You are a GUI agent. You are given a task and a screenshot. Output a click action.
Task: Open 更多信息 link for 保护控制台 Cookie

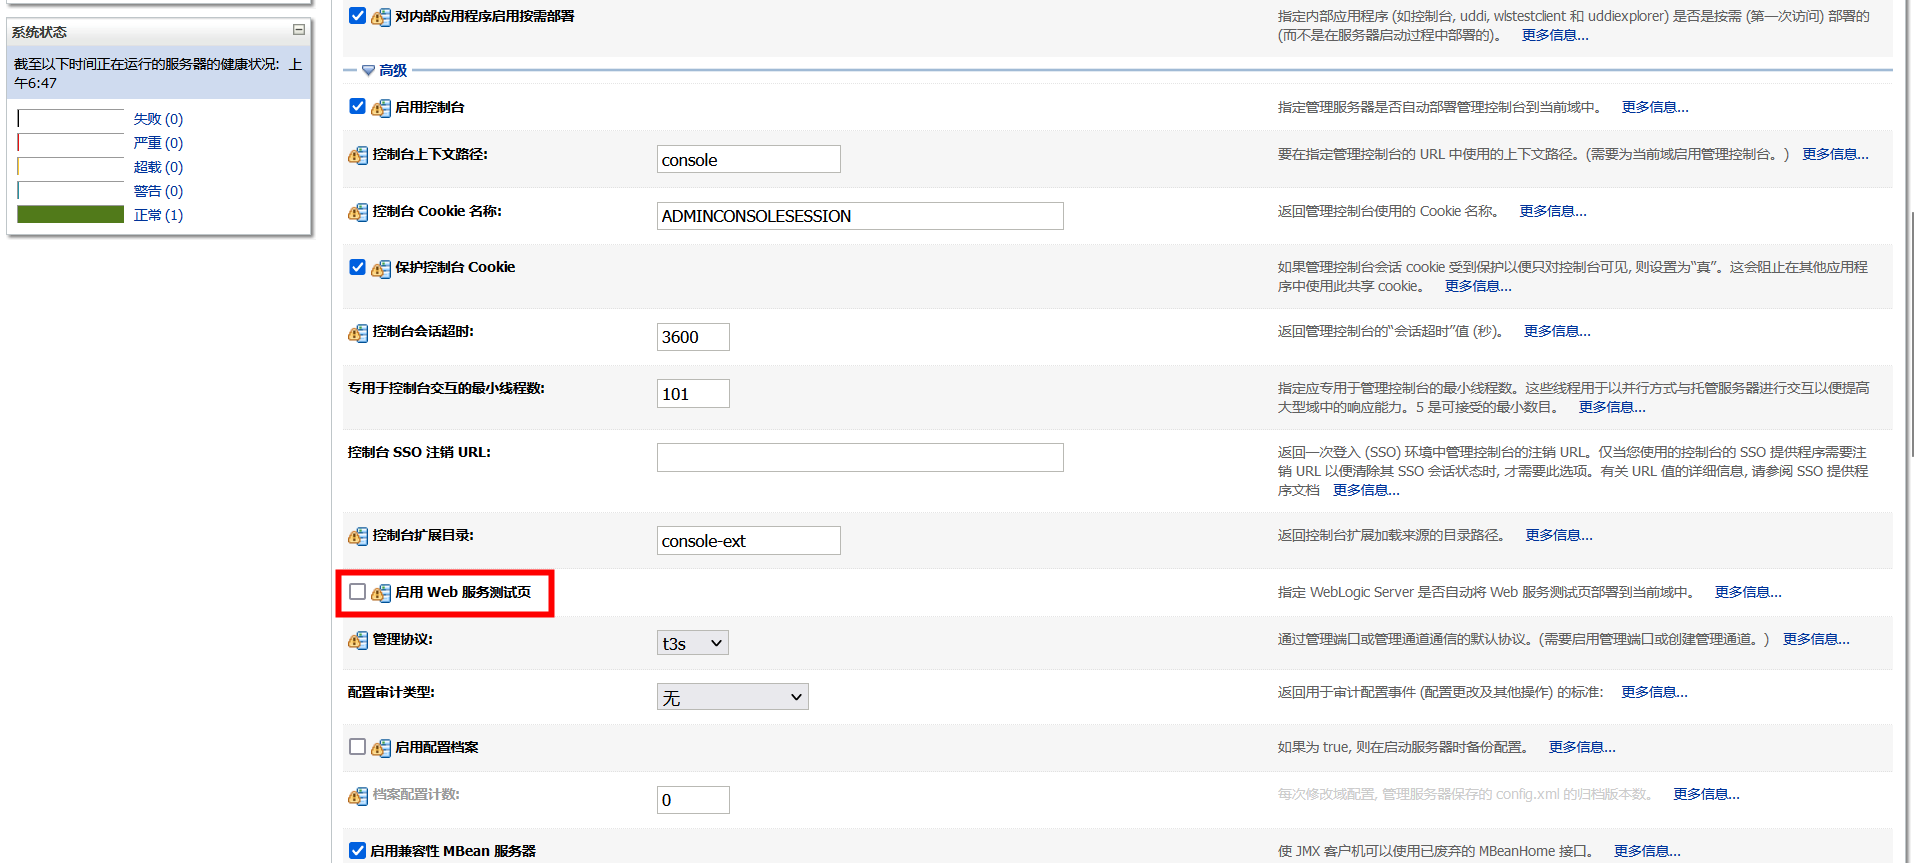tap(1478, 286)
